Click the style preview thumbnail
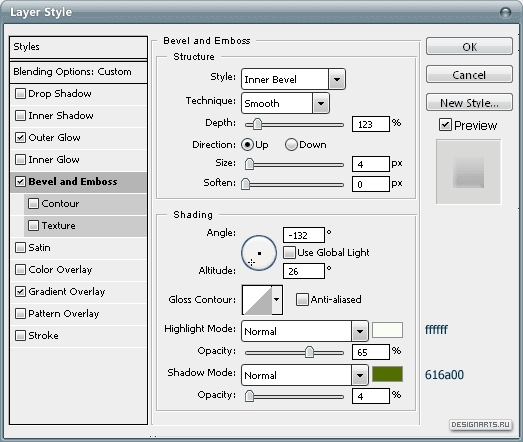Screen dimensions: 523x442 point(468,172)
